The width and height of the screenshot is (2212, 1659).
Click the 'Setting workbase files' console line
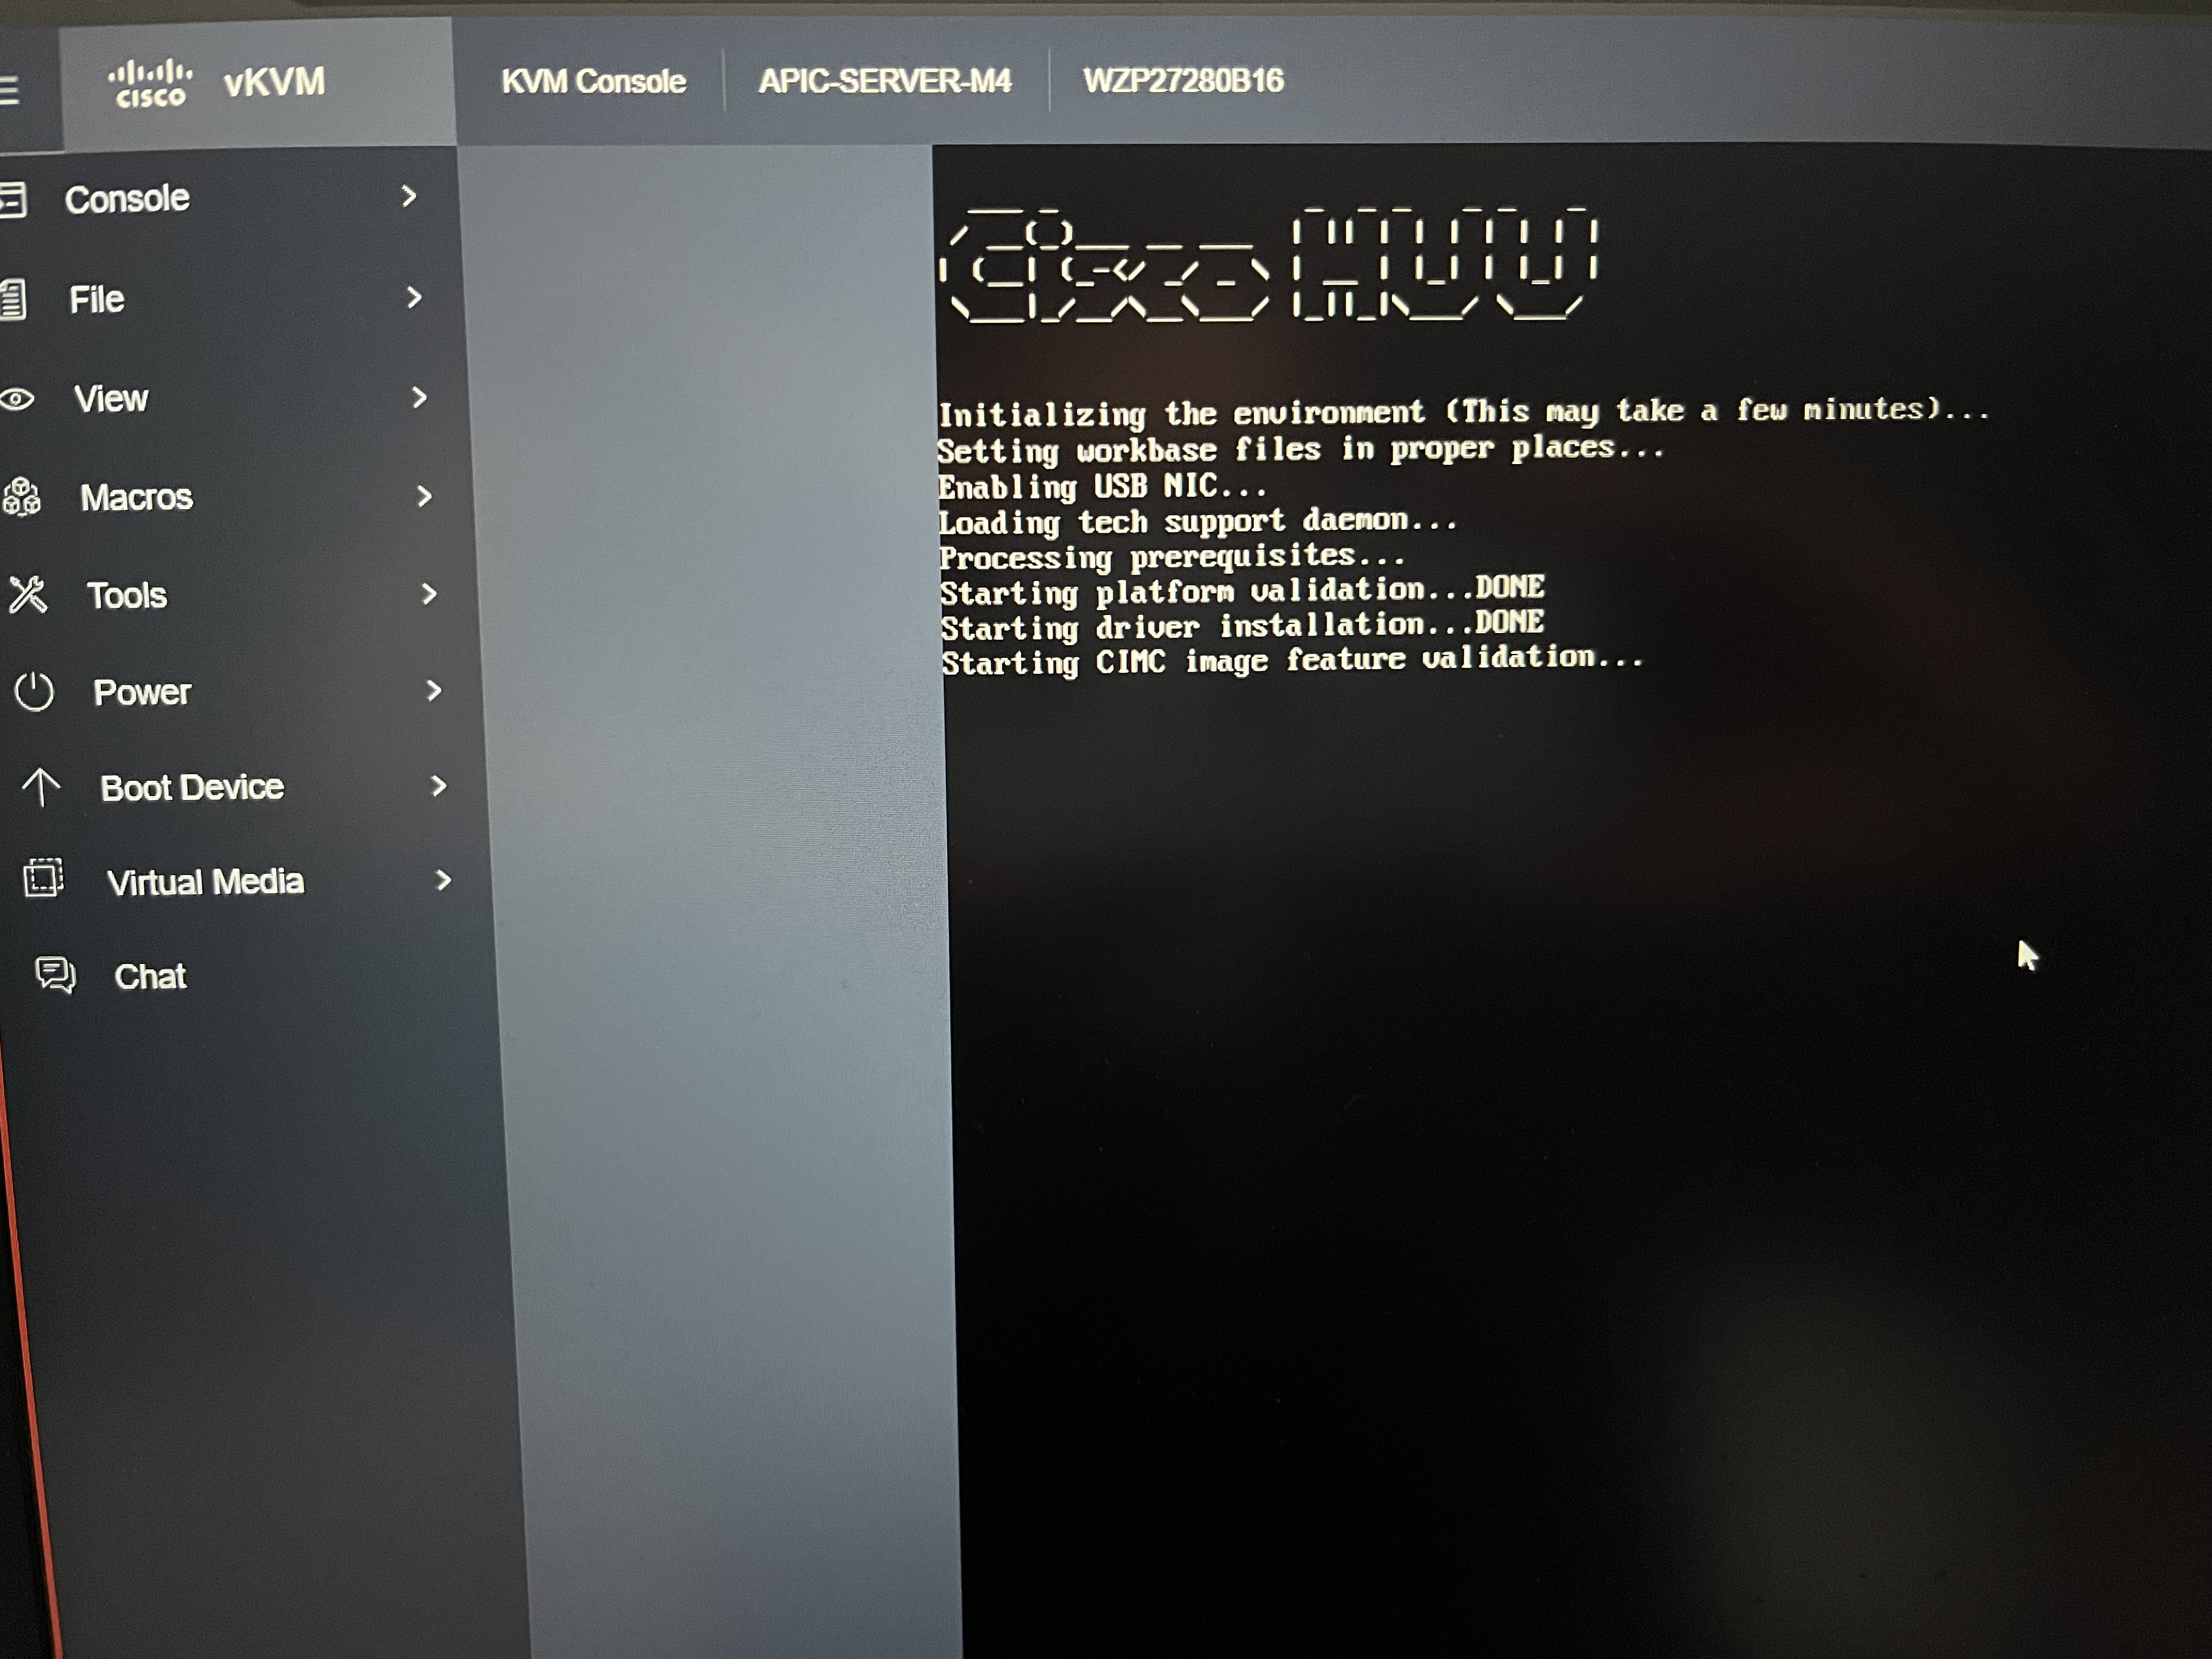(x=1300, y=449)
